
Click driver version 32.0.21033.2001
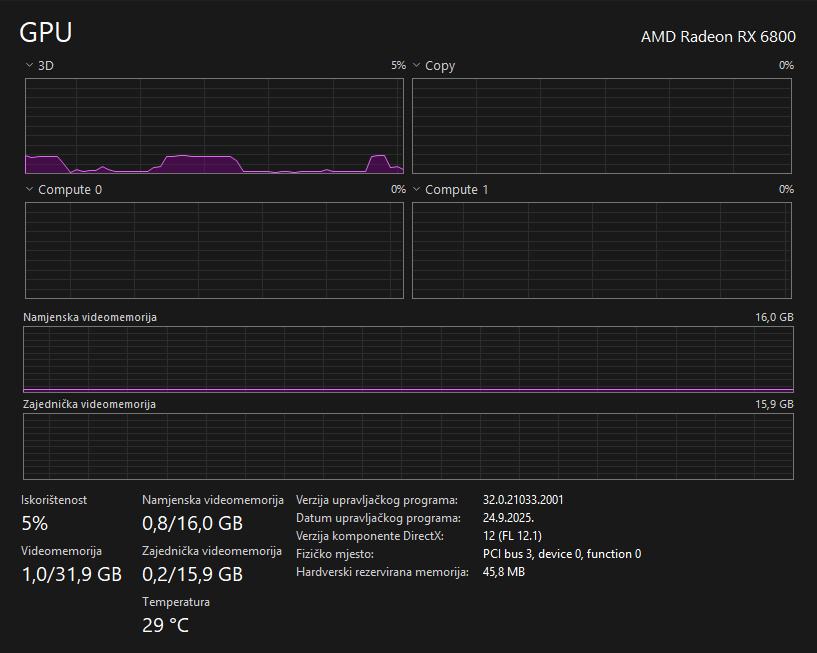[x=523, y=500]
